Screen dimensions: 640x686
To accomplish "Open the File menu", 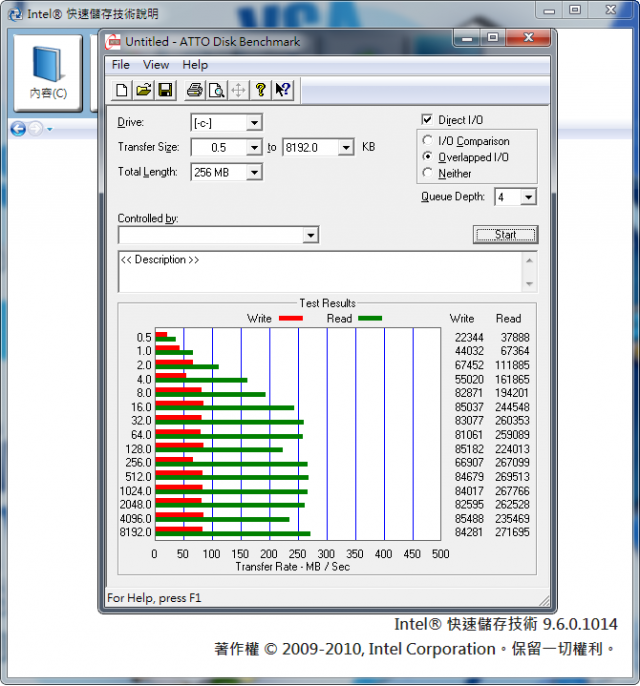I will tap(121, 65).
